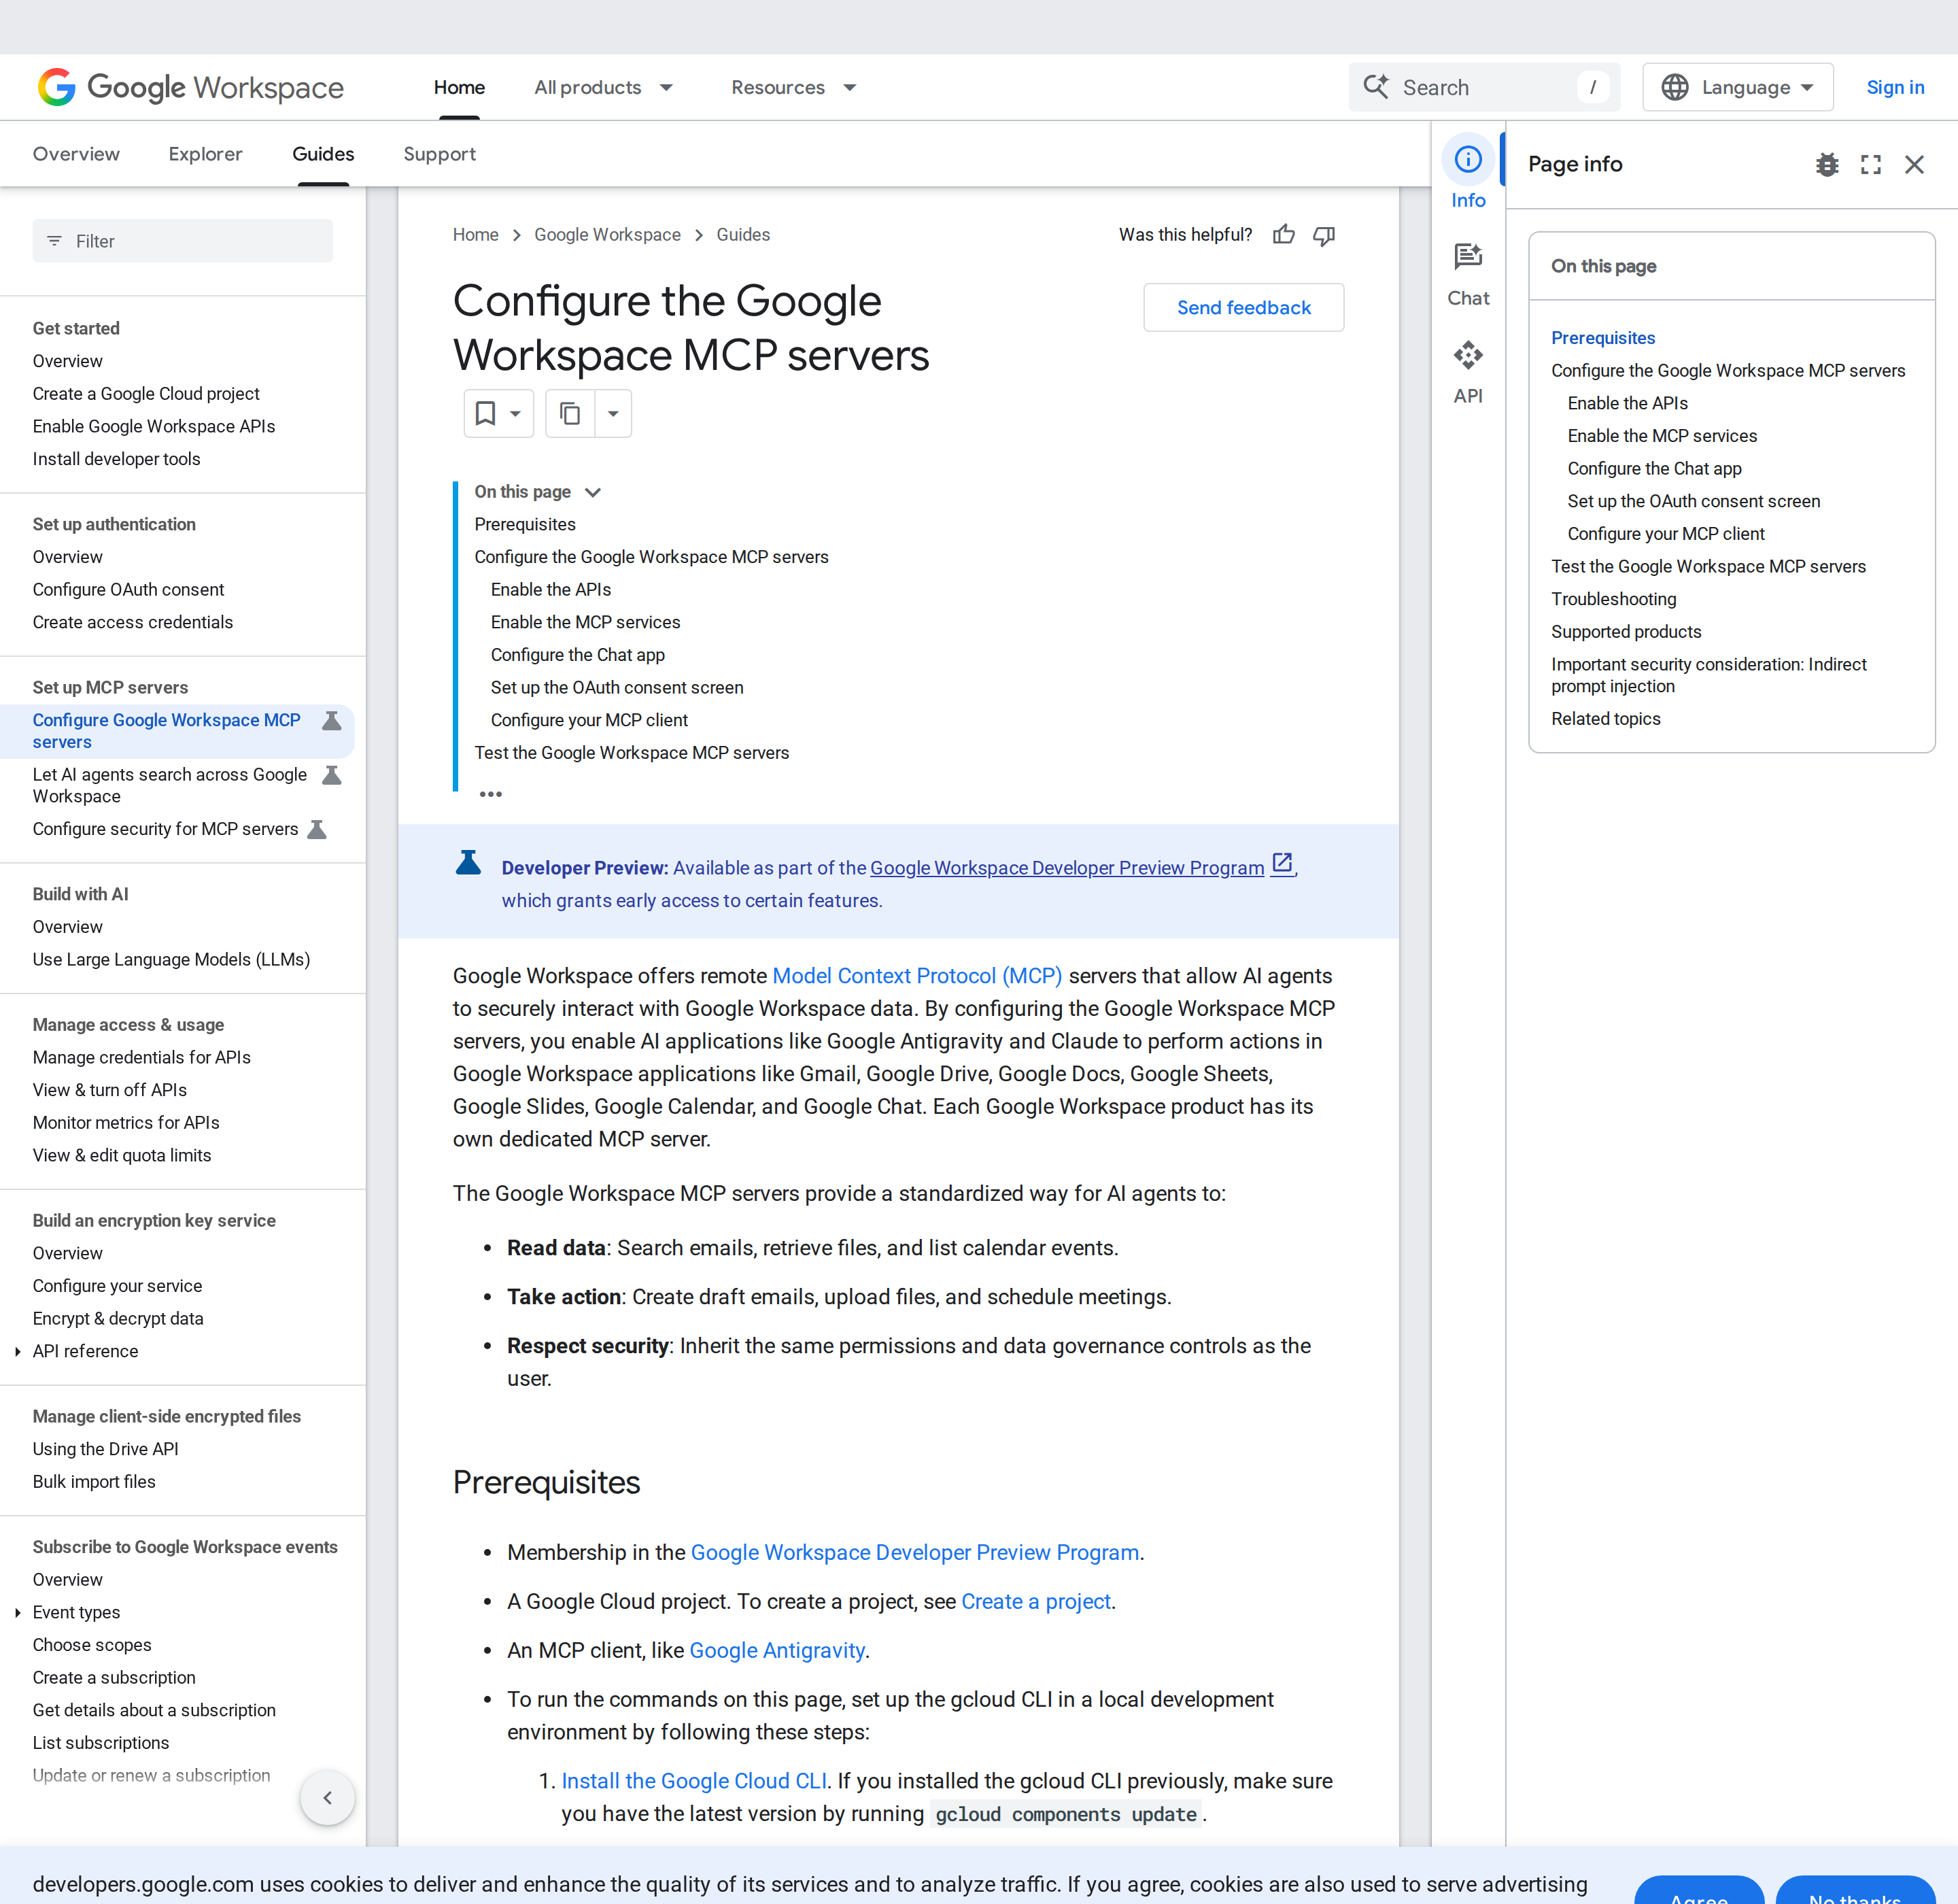Viewport: 1958px width, 1904px height.
Task: Click the bug report icon in Page info
Action: pos(1827,164)
